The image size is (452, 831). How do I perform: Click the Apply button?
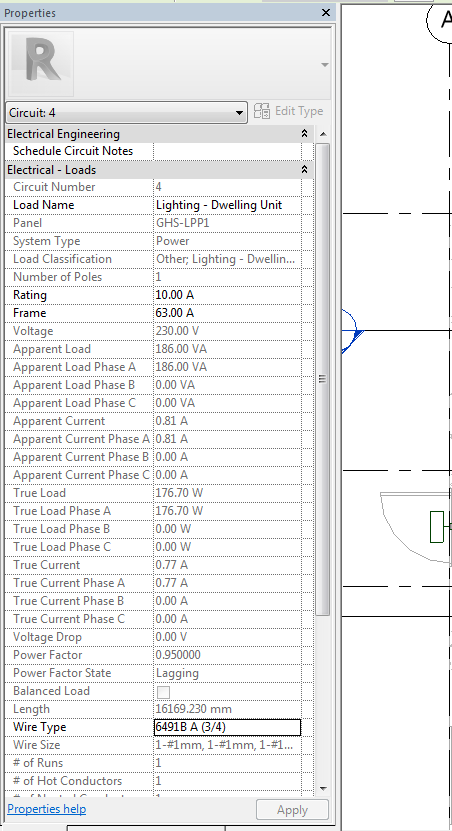pyautogui.click(x=292, y=810)
